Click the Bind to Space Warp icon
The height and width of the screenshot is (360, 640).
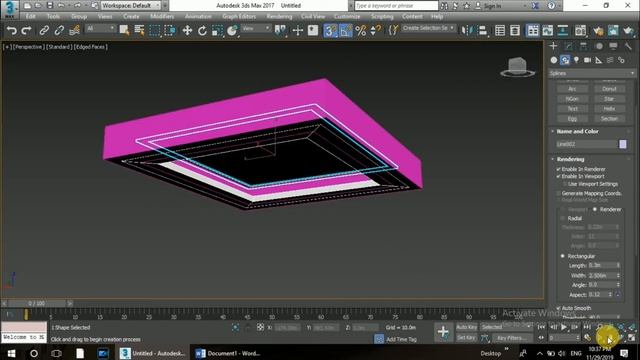(x=75, y=31)
